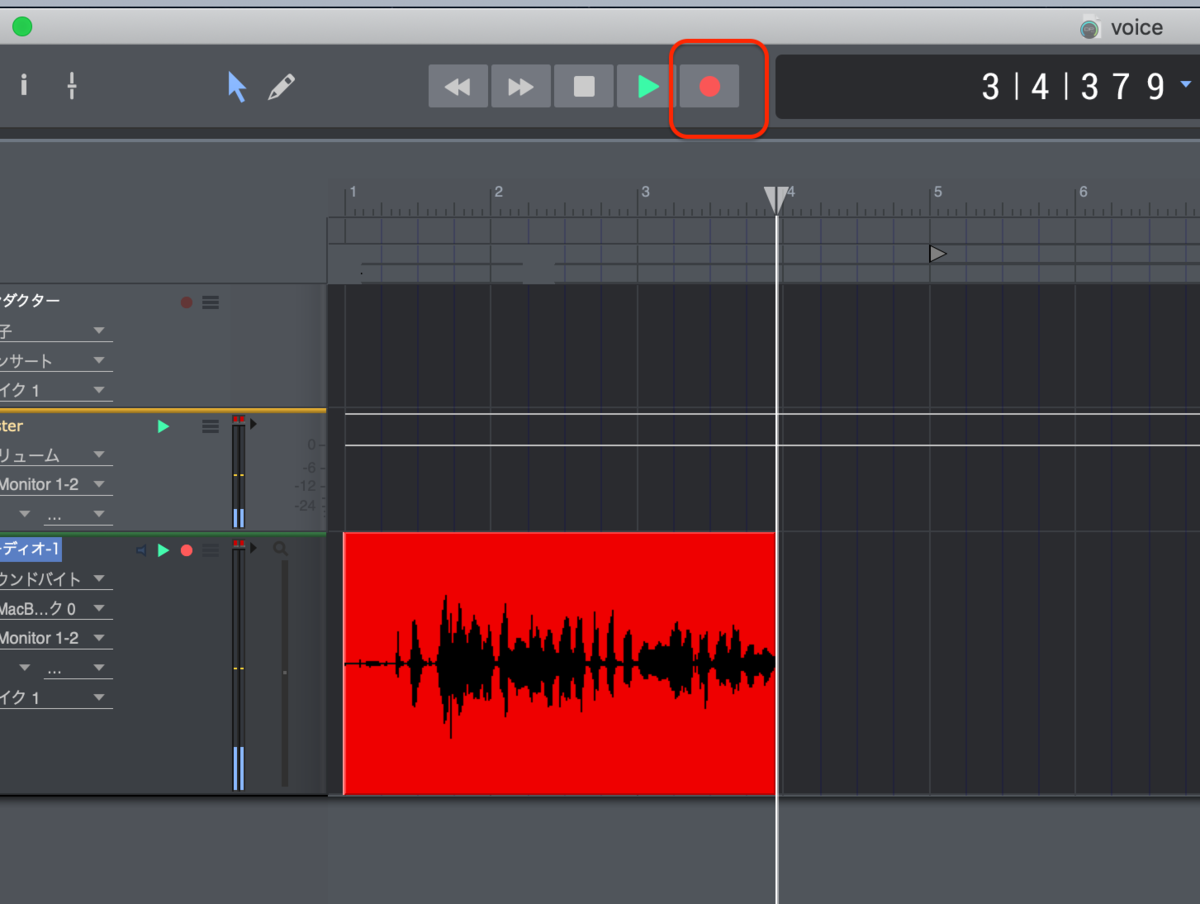Click the magnifier zoom icon on オーディオ-1 track
1200x904 pixels.
point(280,548)
